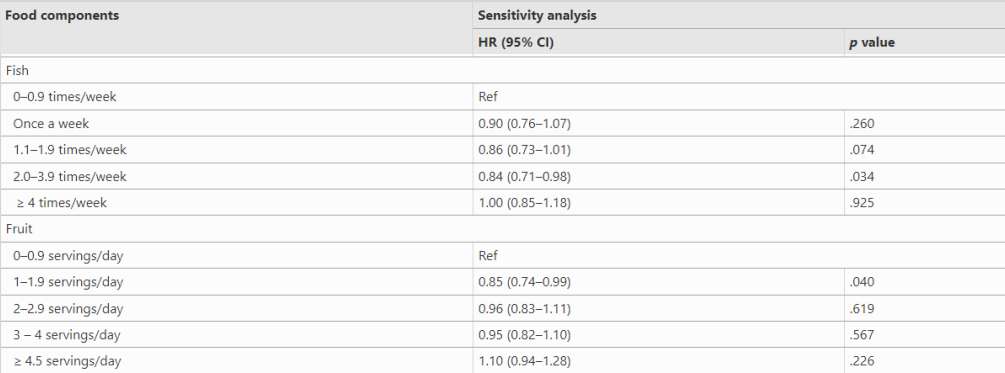
Task: Click the 1.10 (0.94–1.28) cell
Action: click(524, 361)
